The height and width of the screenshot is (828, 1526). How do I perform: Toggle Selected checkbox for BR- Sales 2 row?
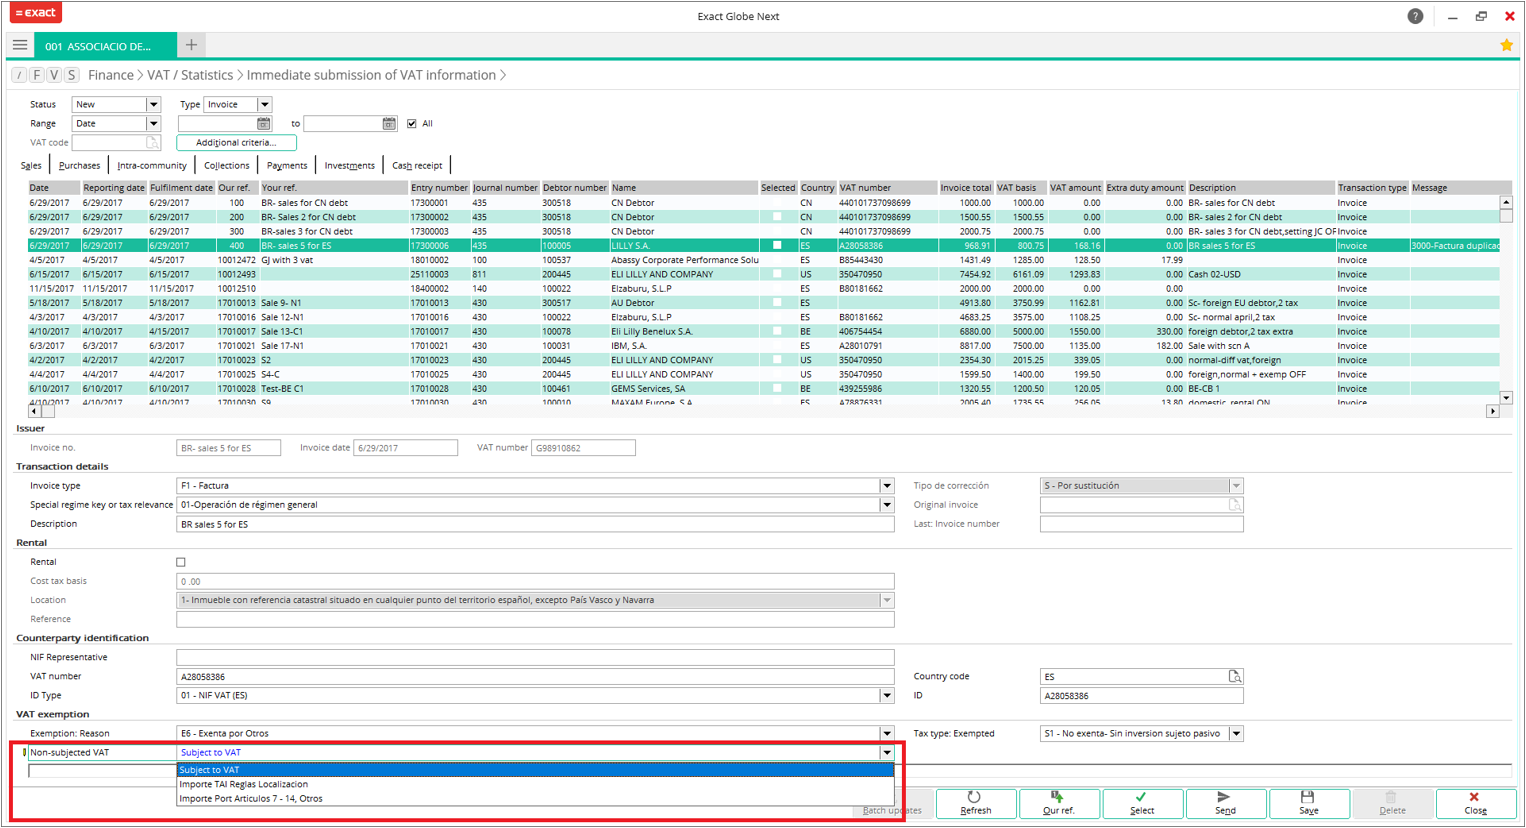[x=777, y=217]
